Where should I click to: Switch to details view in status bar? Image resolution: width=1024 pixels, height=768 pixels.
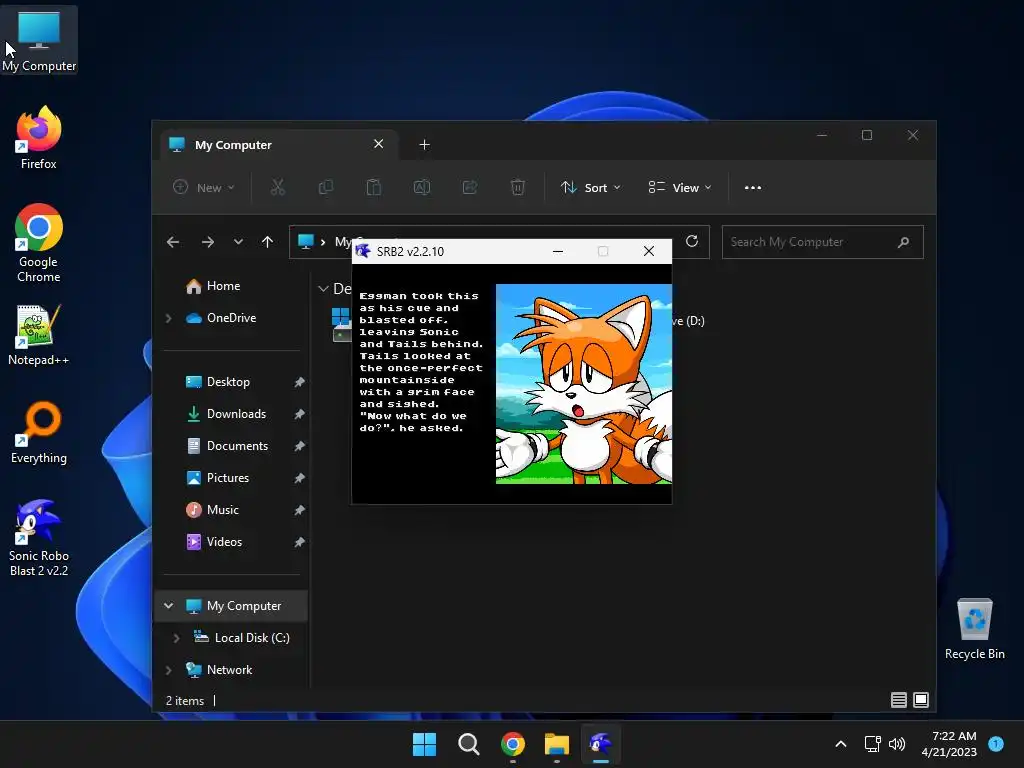[899, 700]
